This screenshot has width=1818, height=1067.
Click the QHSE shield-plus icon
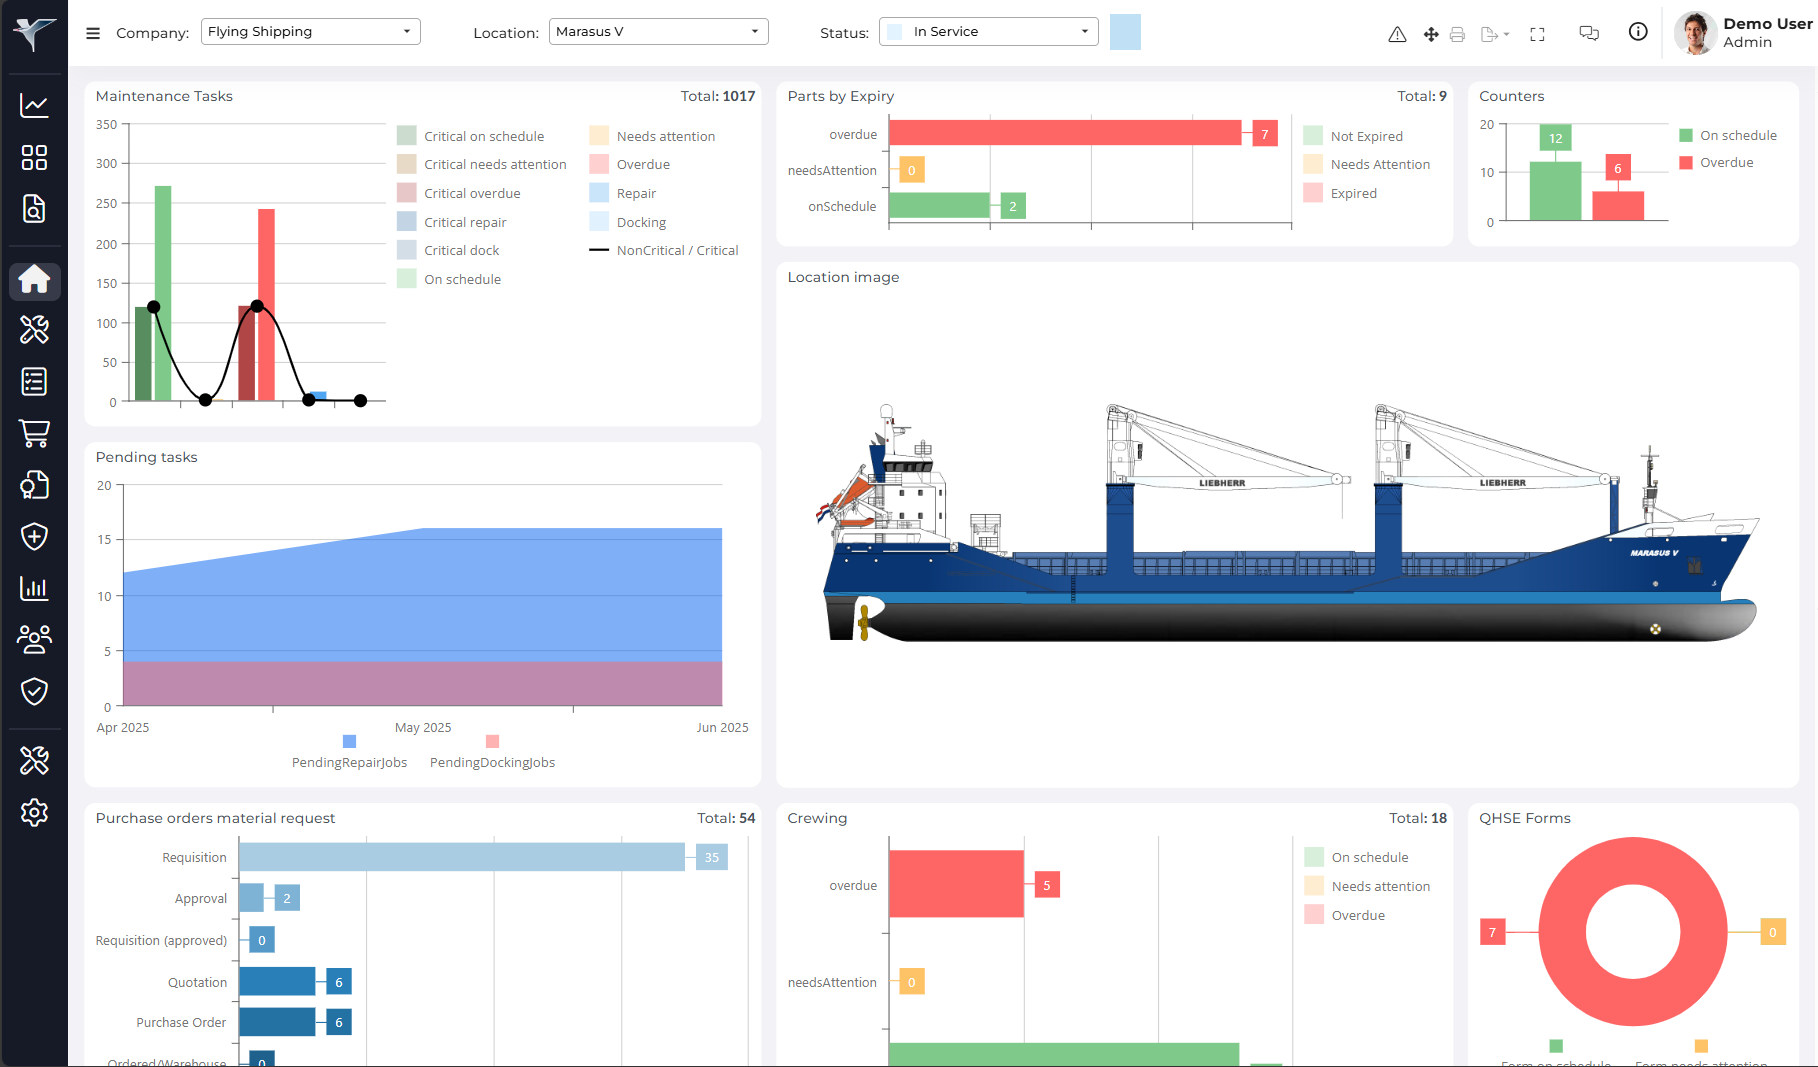(34, 537)
